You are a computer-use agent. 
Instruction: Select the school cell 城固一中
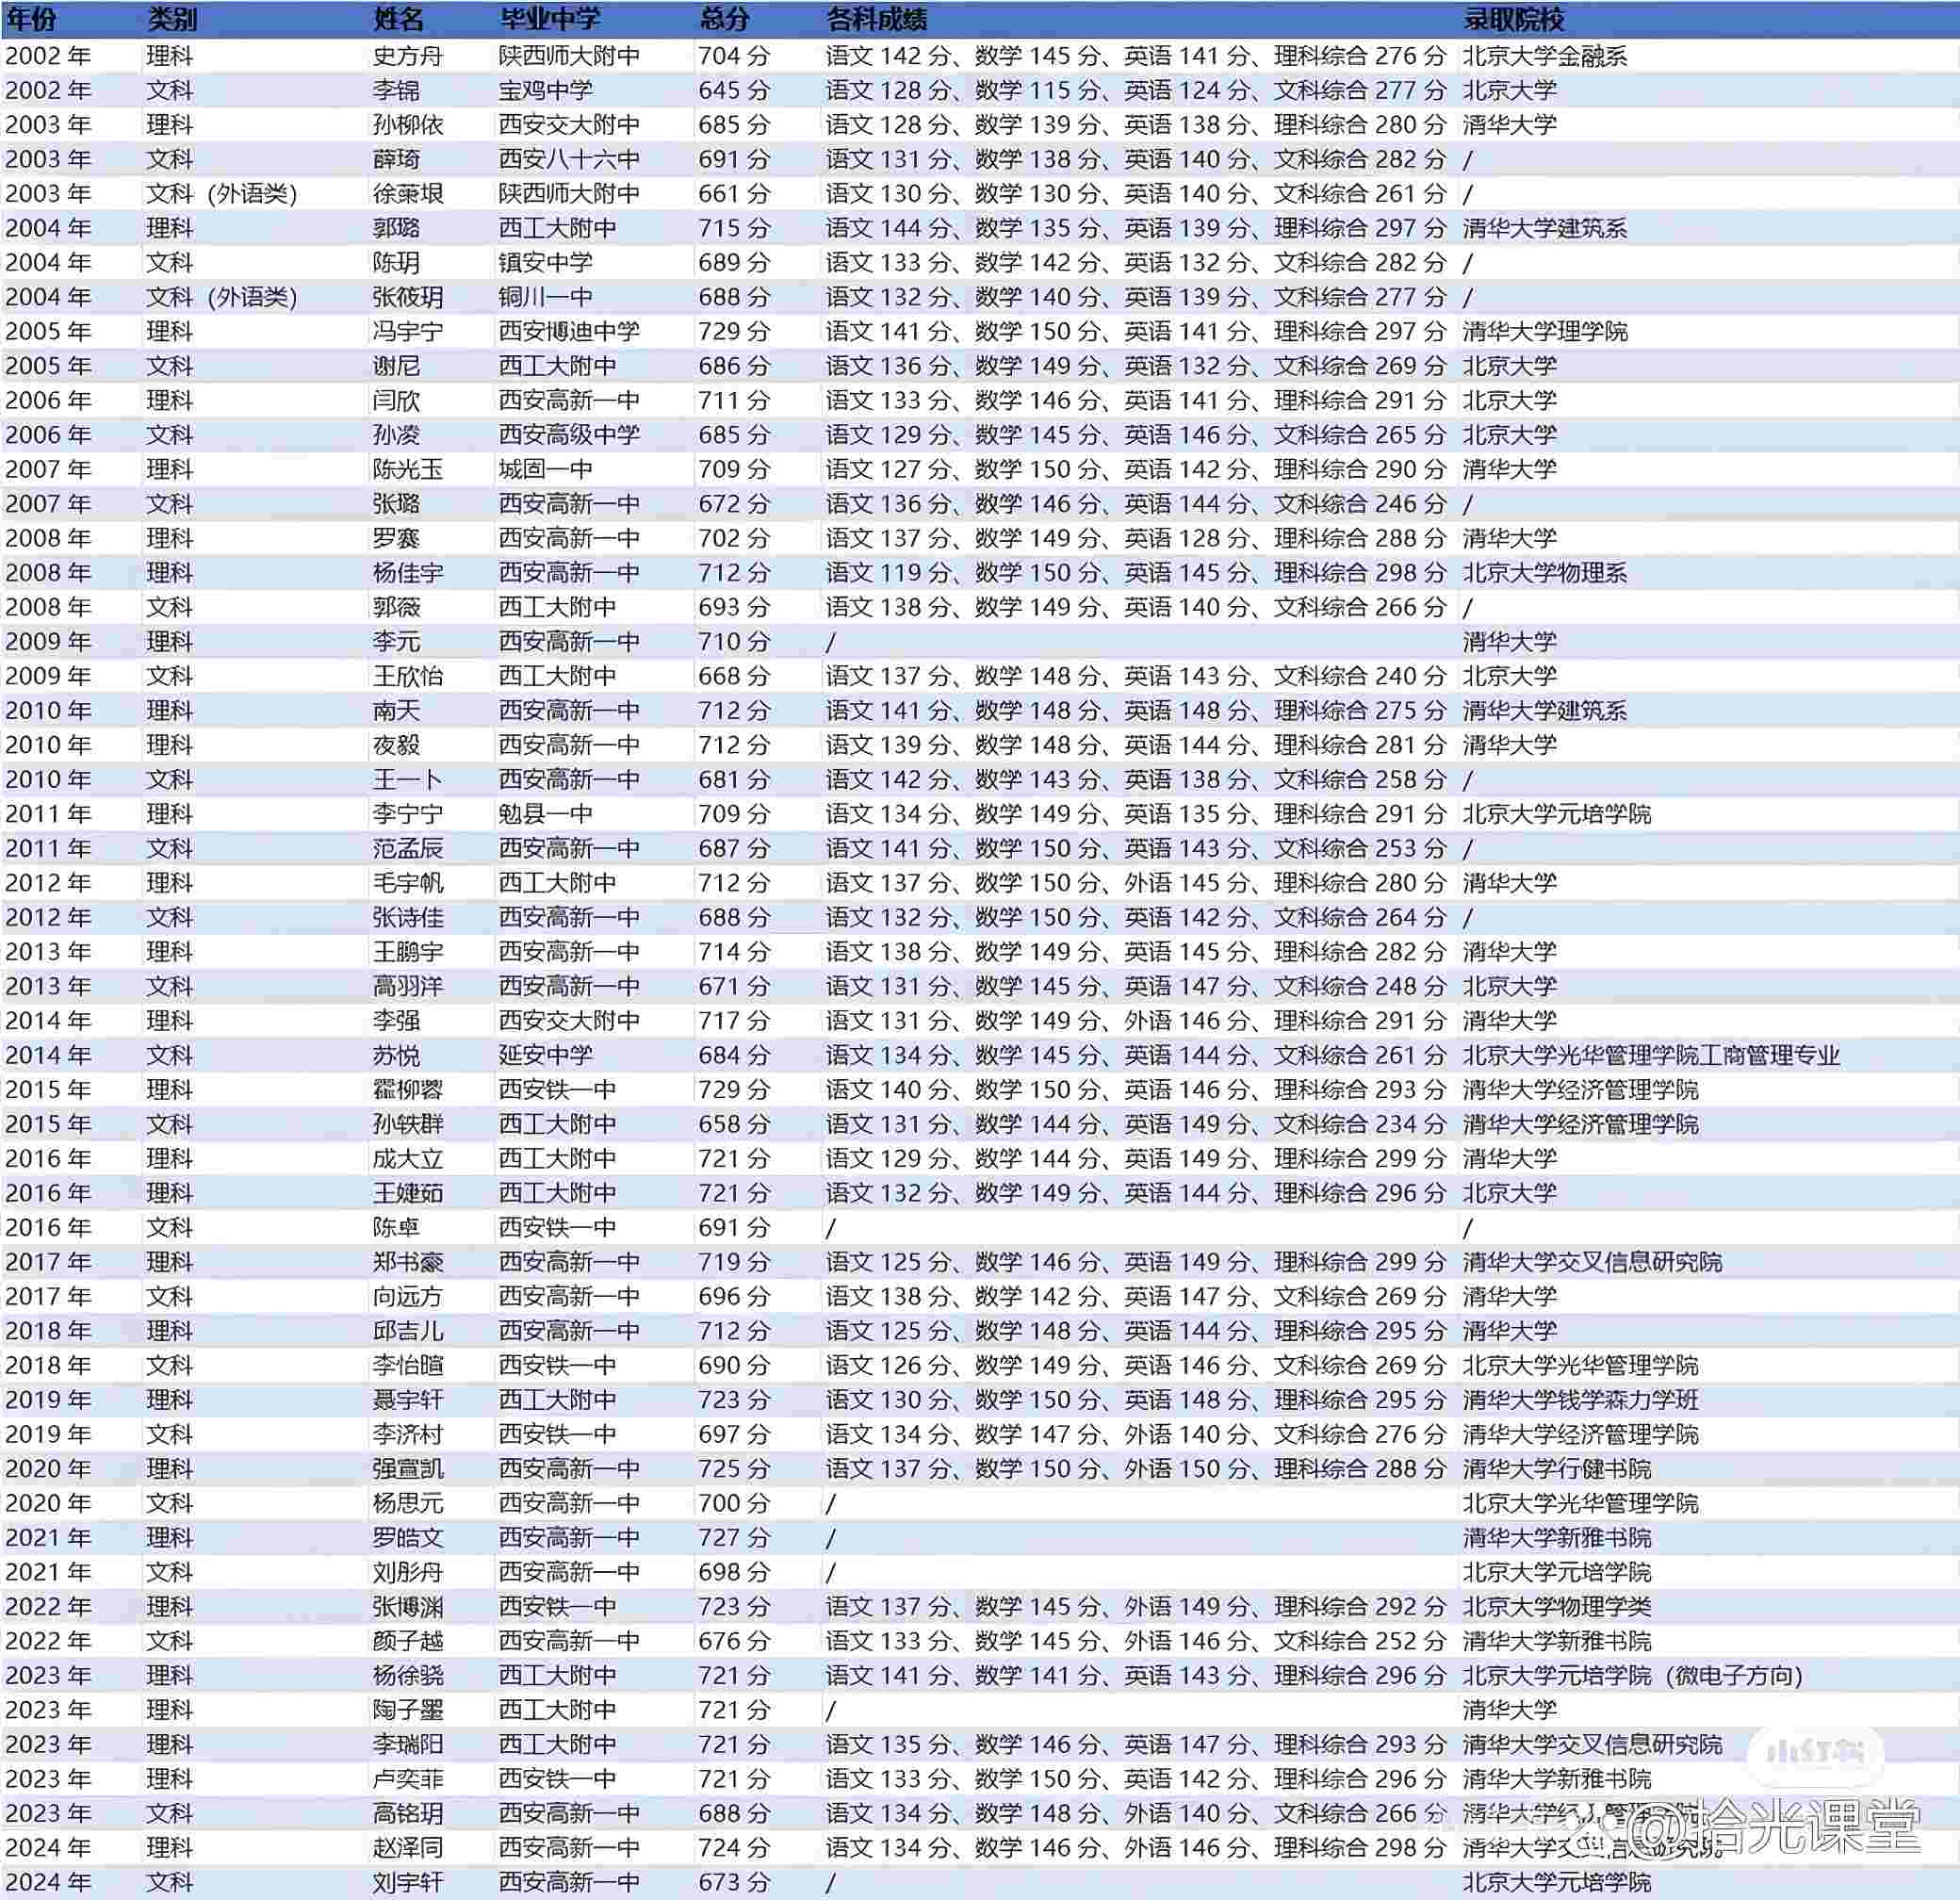point(546,470)
